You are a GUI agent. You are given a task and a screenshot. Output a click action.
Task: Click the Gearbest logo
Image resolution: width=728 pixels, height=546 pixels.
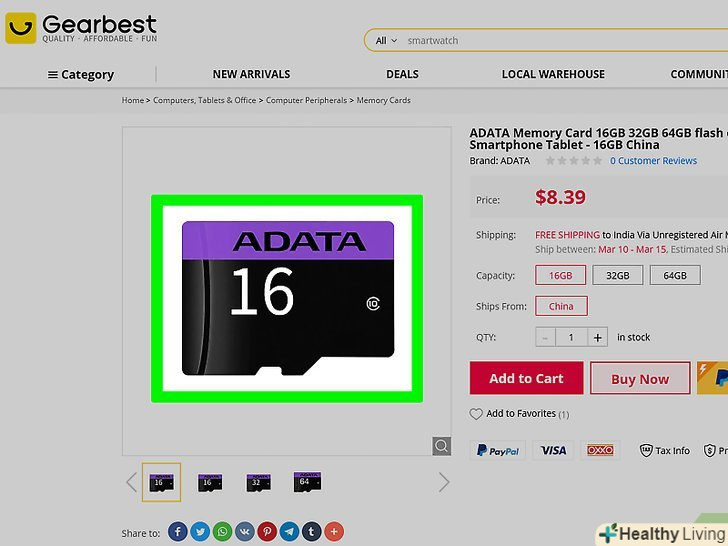pyautogui.click(x=81, y=28)
